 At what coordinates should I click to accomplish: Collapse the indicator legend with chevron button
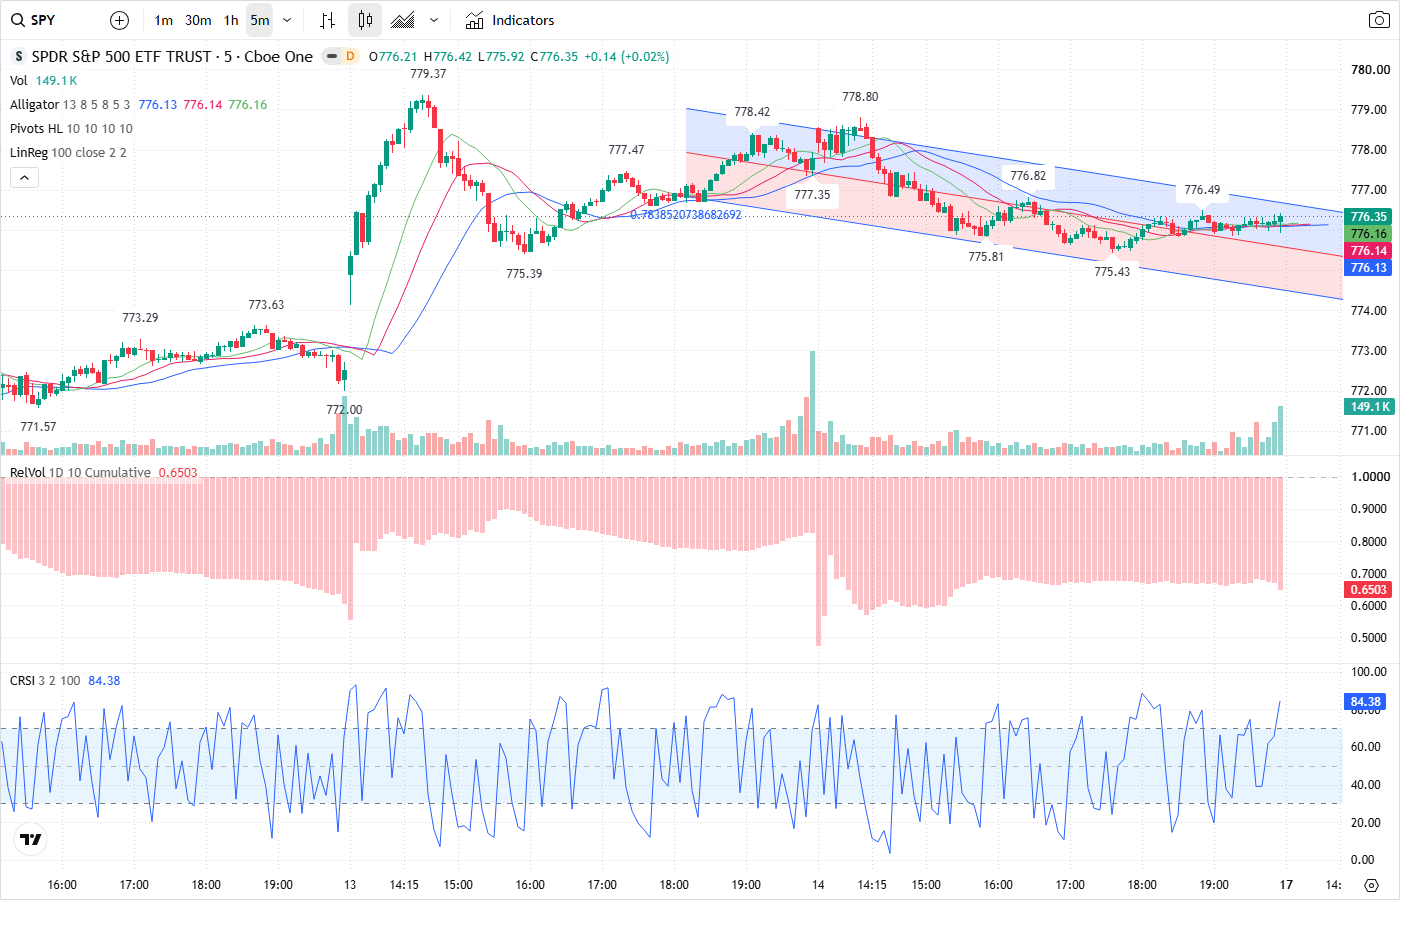(x=24, y=177)
